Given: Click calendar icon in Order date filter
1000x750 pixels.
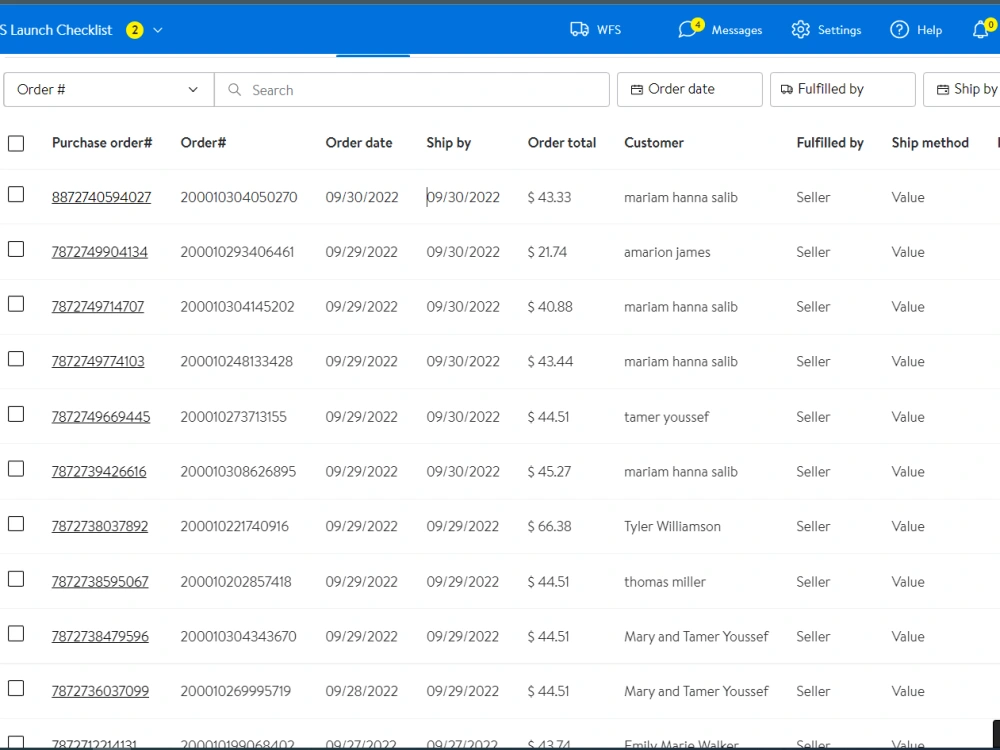Looking at the screenshot, I should pyautogui.click(x=636, y=89).
